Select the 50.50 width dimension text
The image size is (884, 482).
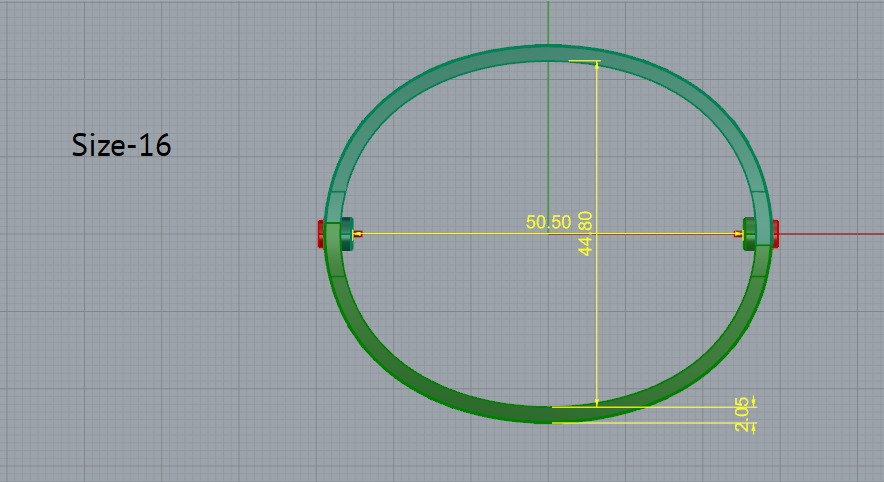pos(548,222)
